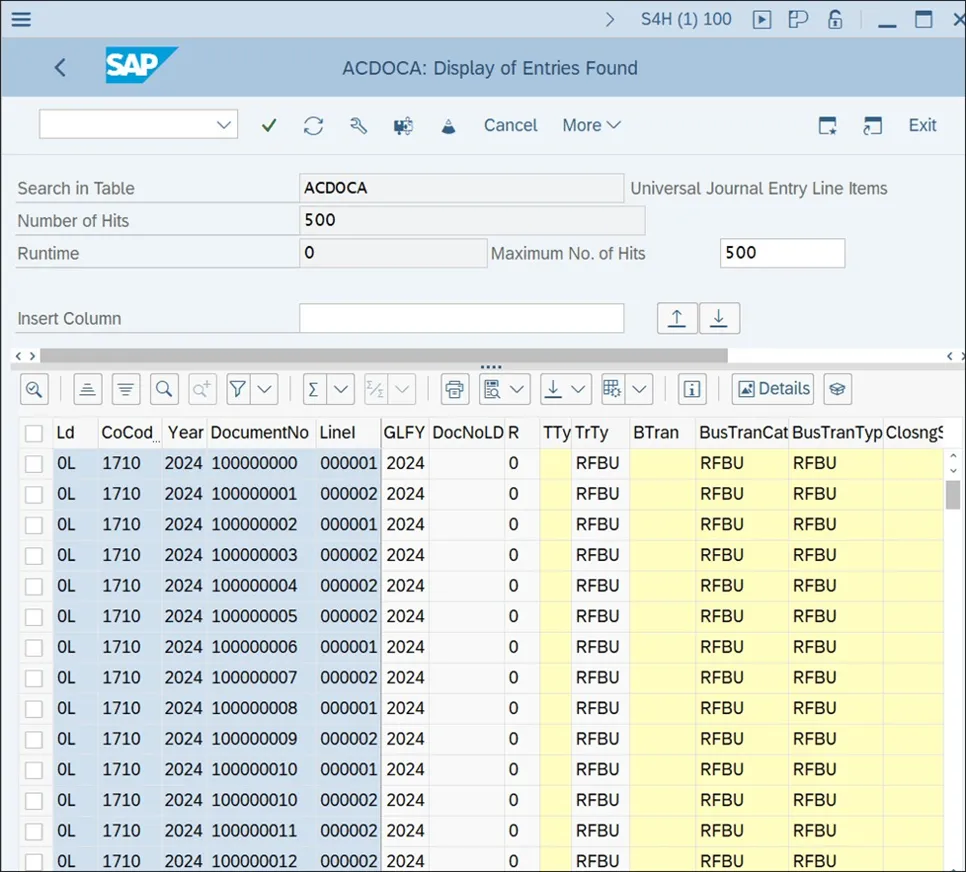Click the grid's scroll down arrow
The width and height of the screenshot is (966, 872).
pyautogui.click(x=953, y=471)
